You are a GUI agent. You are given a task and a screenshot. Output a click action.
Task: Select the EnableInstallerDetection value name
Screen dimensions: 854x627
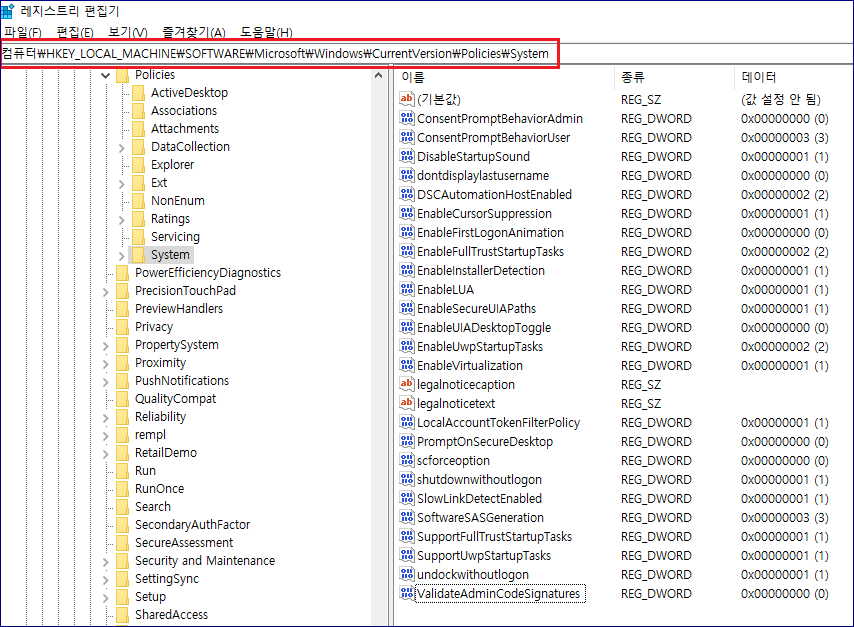tap(481, 271)
